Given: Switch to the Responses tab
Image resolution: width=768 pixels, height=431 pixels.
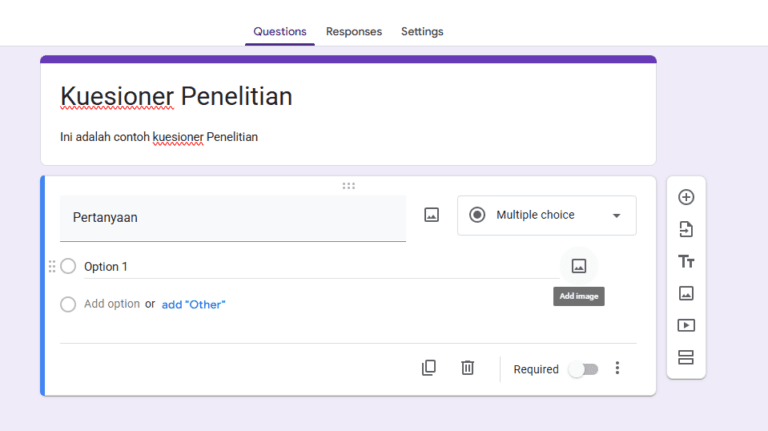Looking at the screenshot, I should tap(354, 31).
